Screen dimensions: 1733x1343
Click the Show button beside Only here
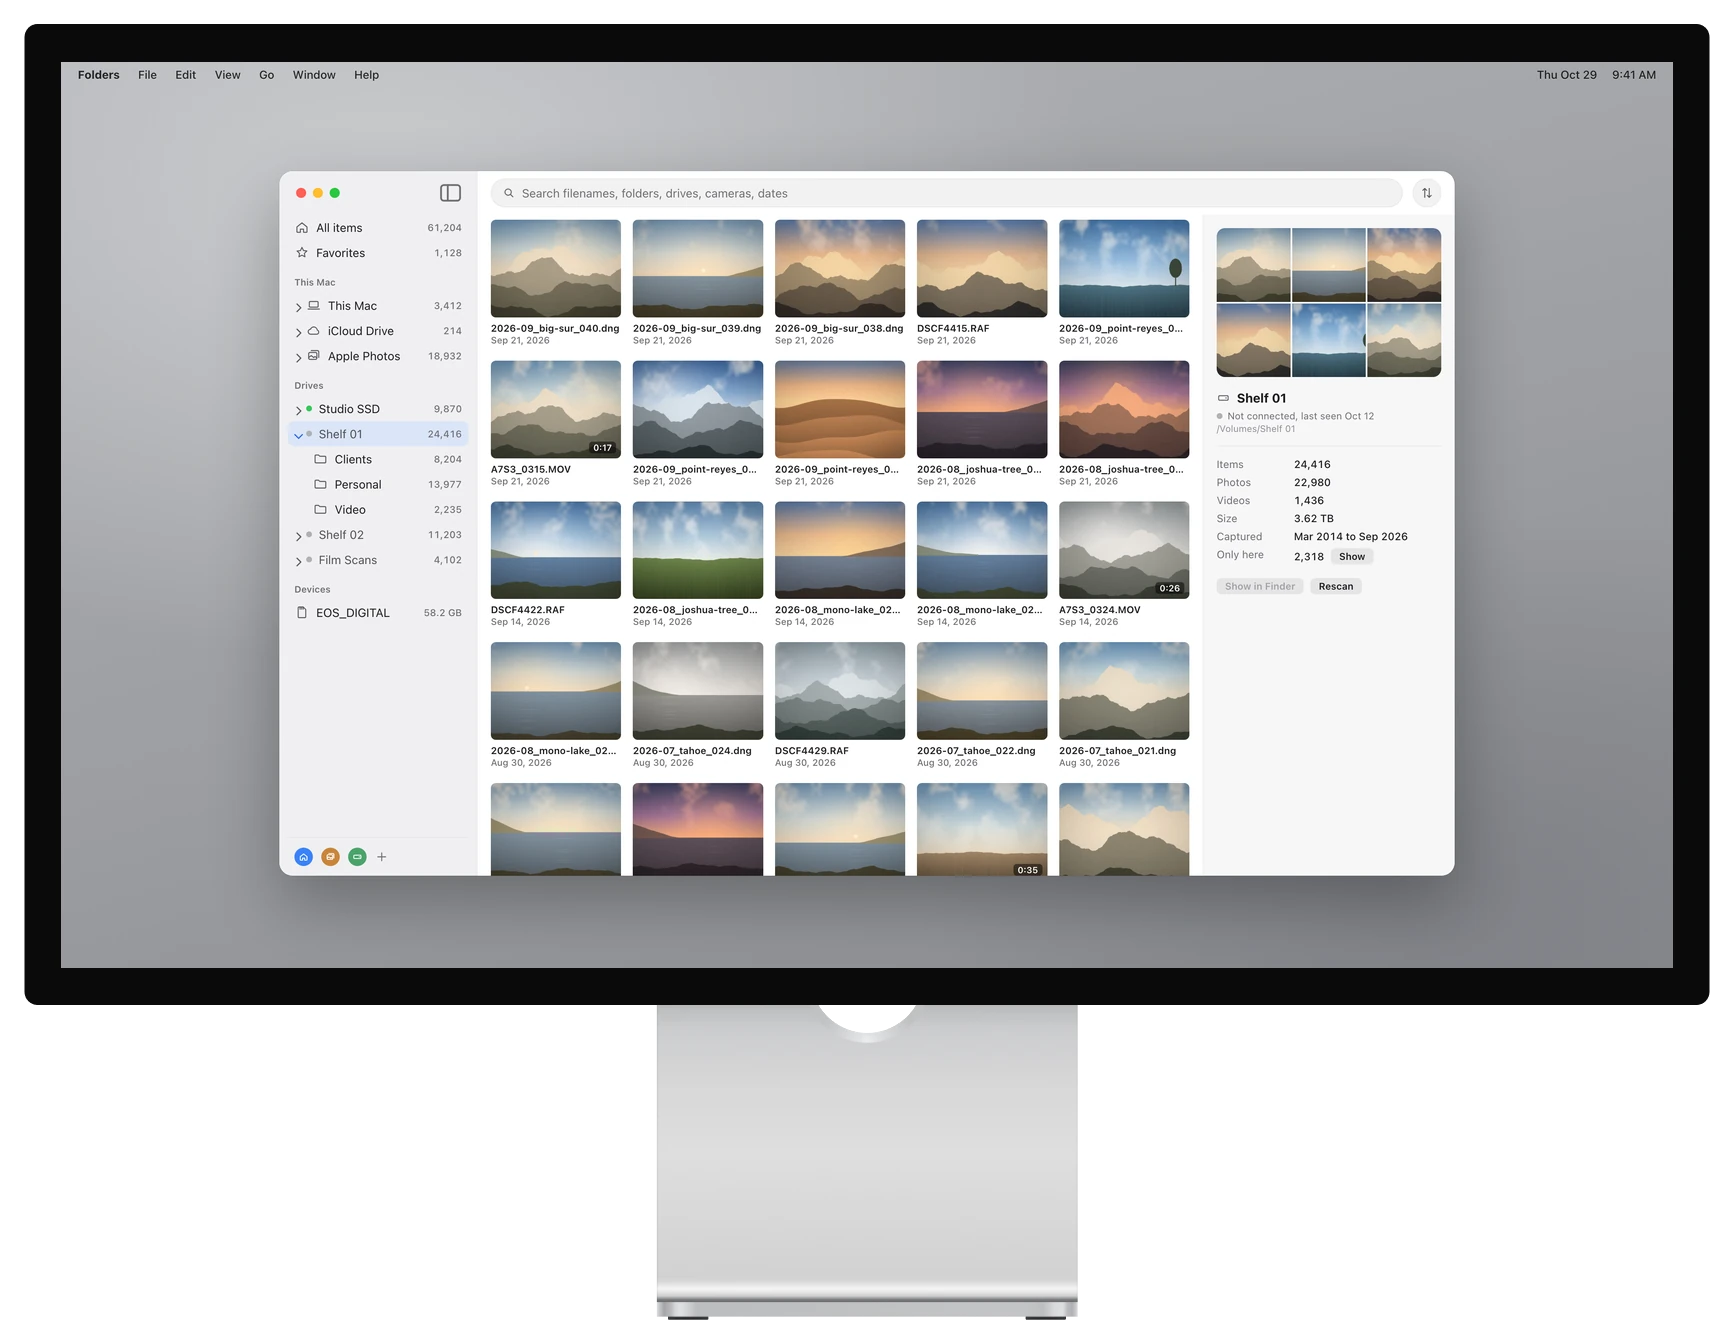point(1351,557)
